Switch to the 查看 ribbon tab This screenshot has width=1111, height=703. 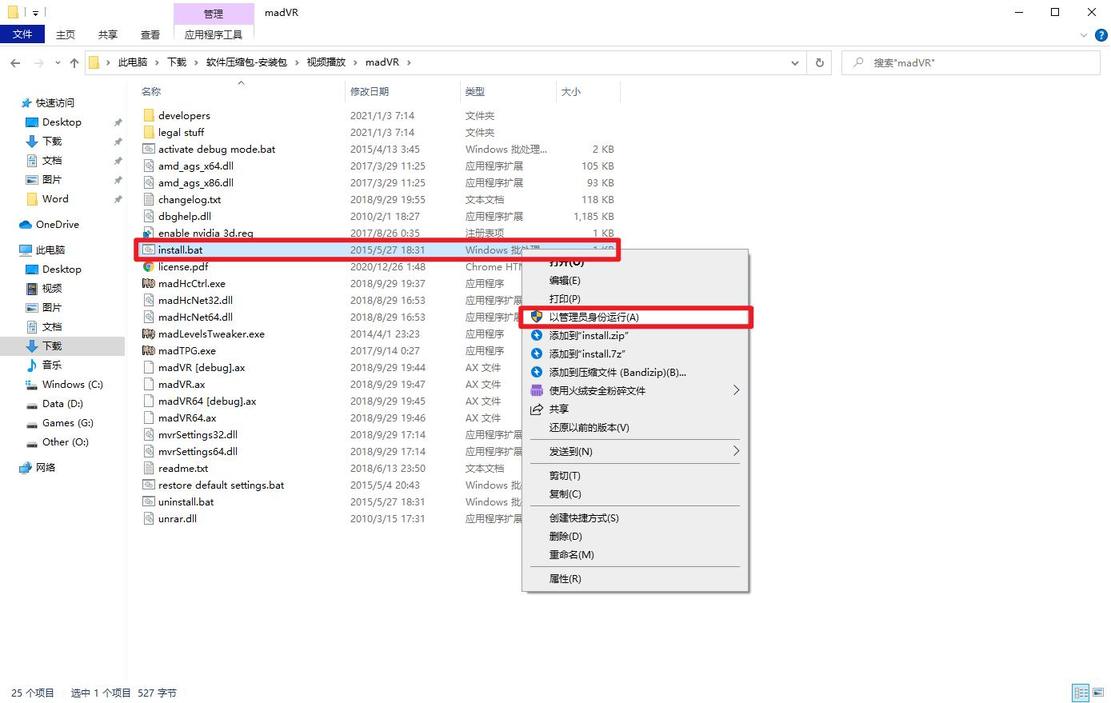click(148, 33)
